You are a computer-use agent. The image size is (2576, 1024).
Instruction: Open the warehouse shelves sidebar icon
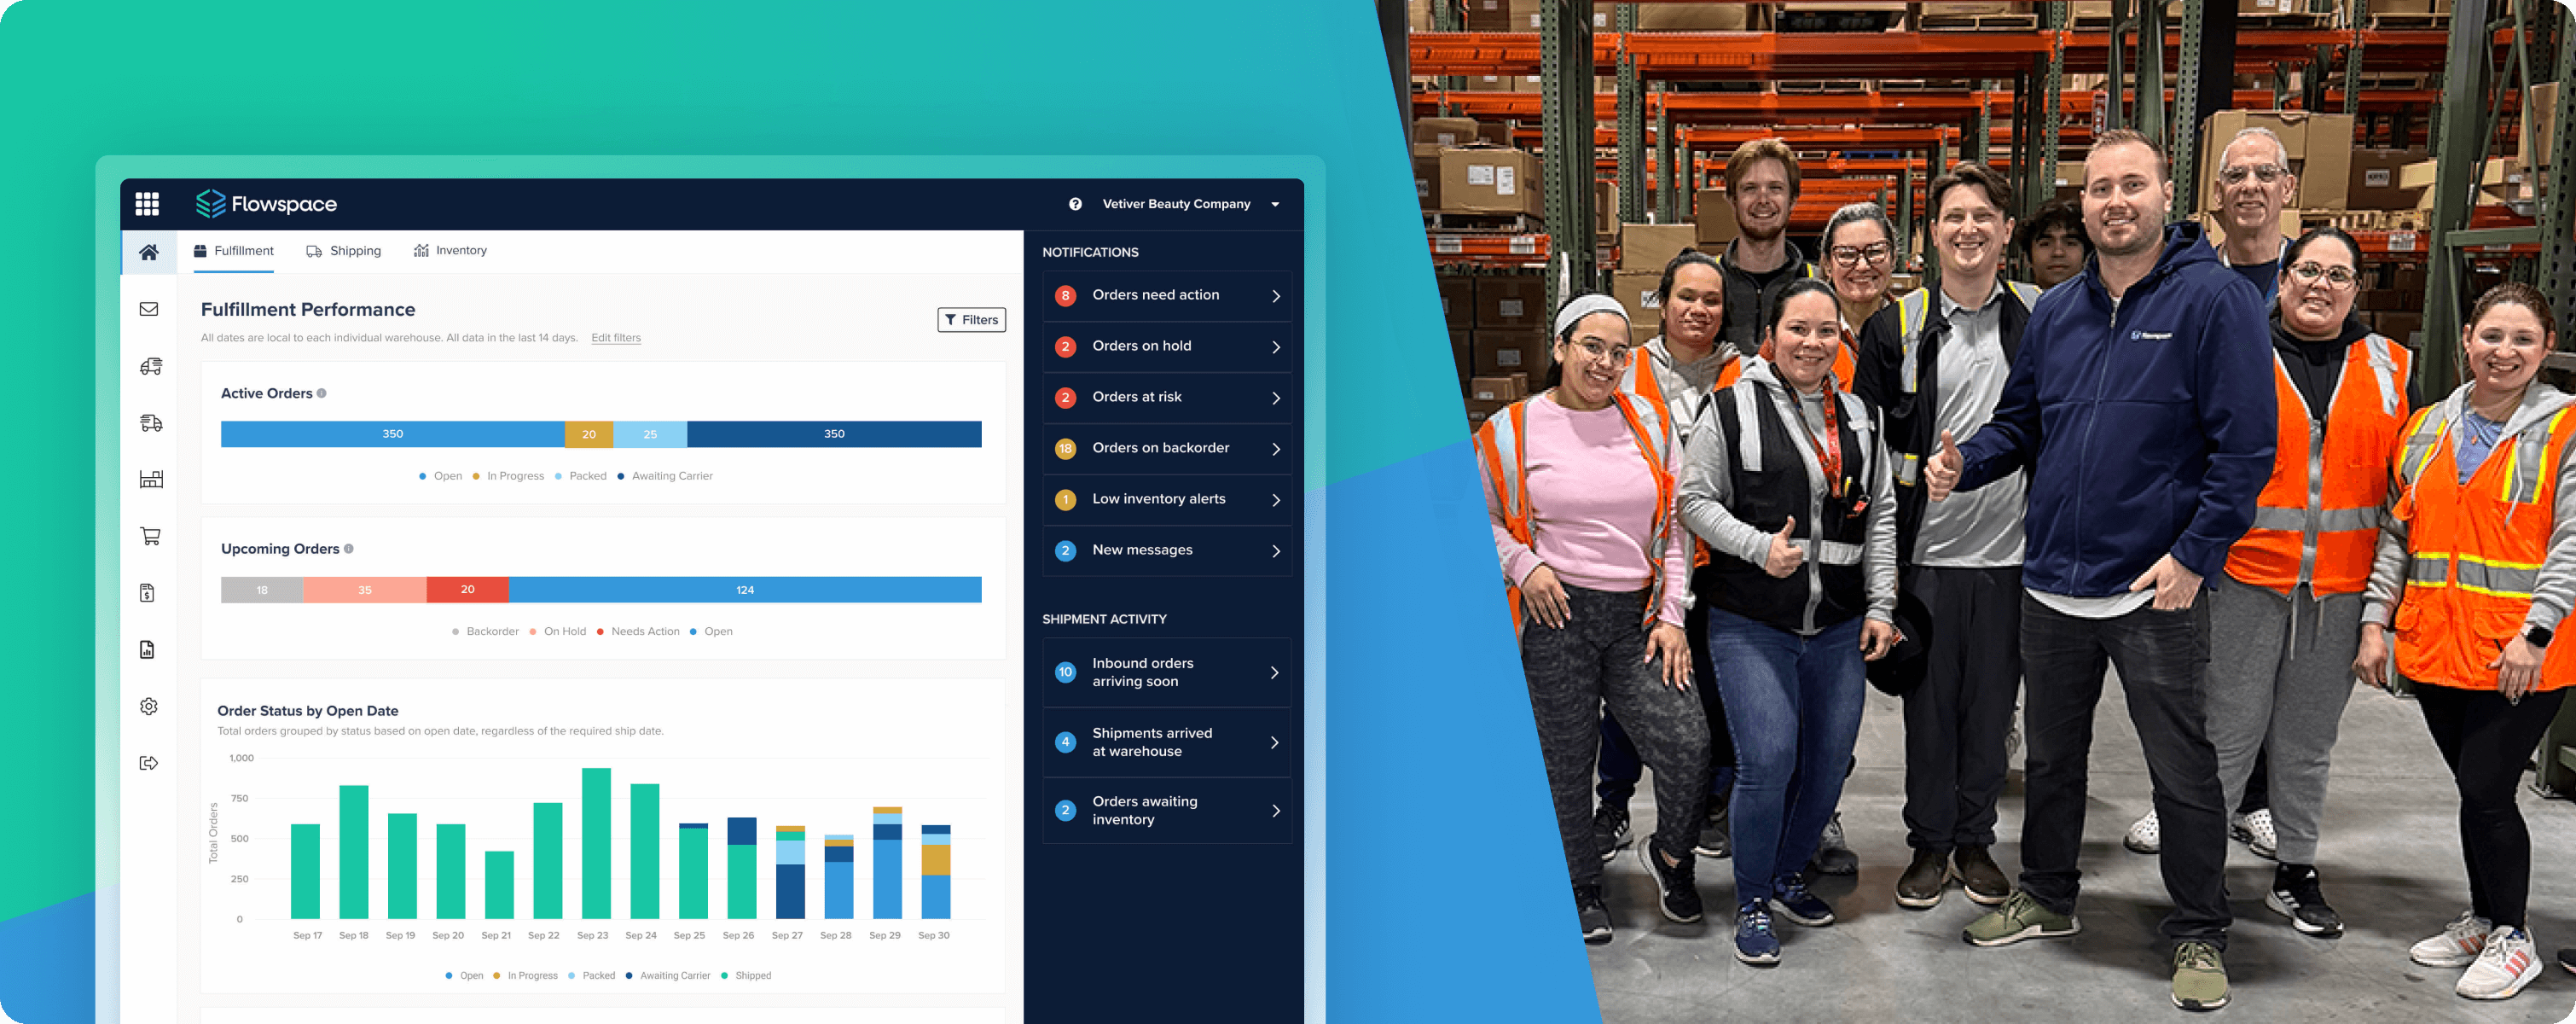coord(150,479)
